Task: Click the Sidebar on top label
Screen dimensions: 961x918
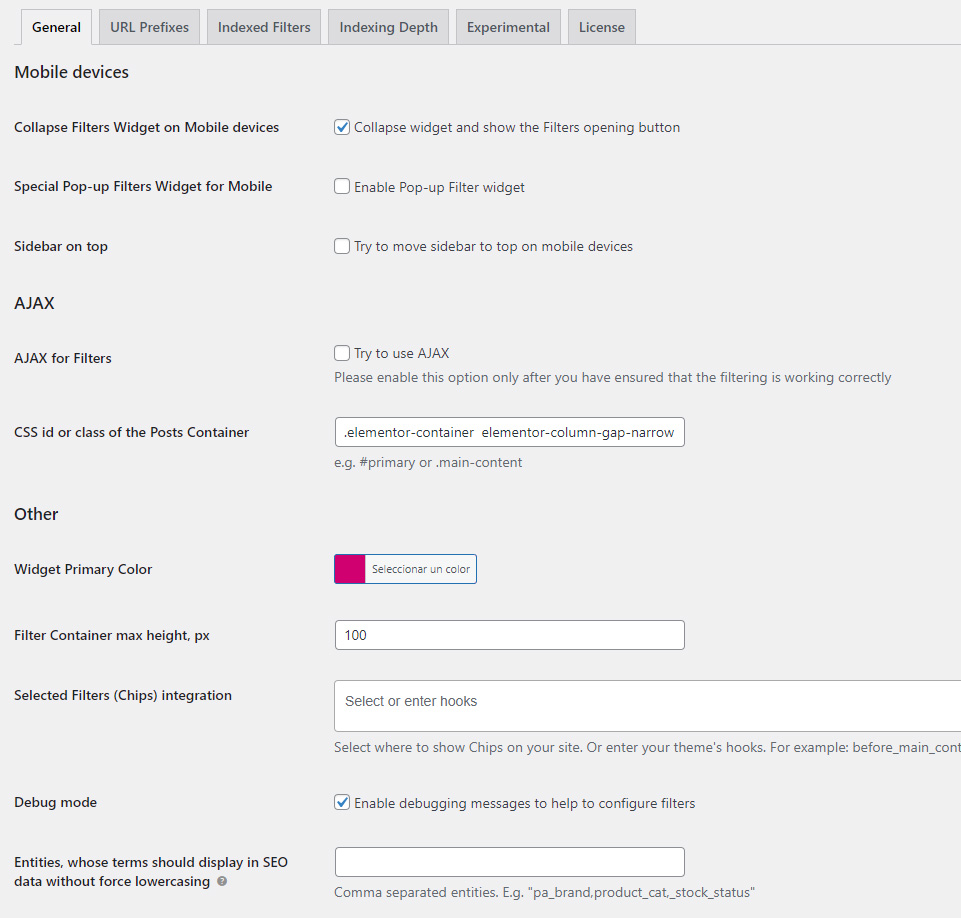Action: (61, 246)
